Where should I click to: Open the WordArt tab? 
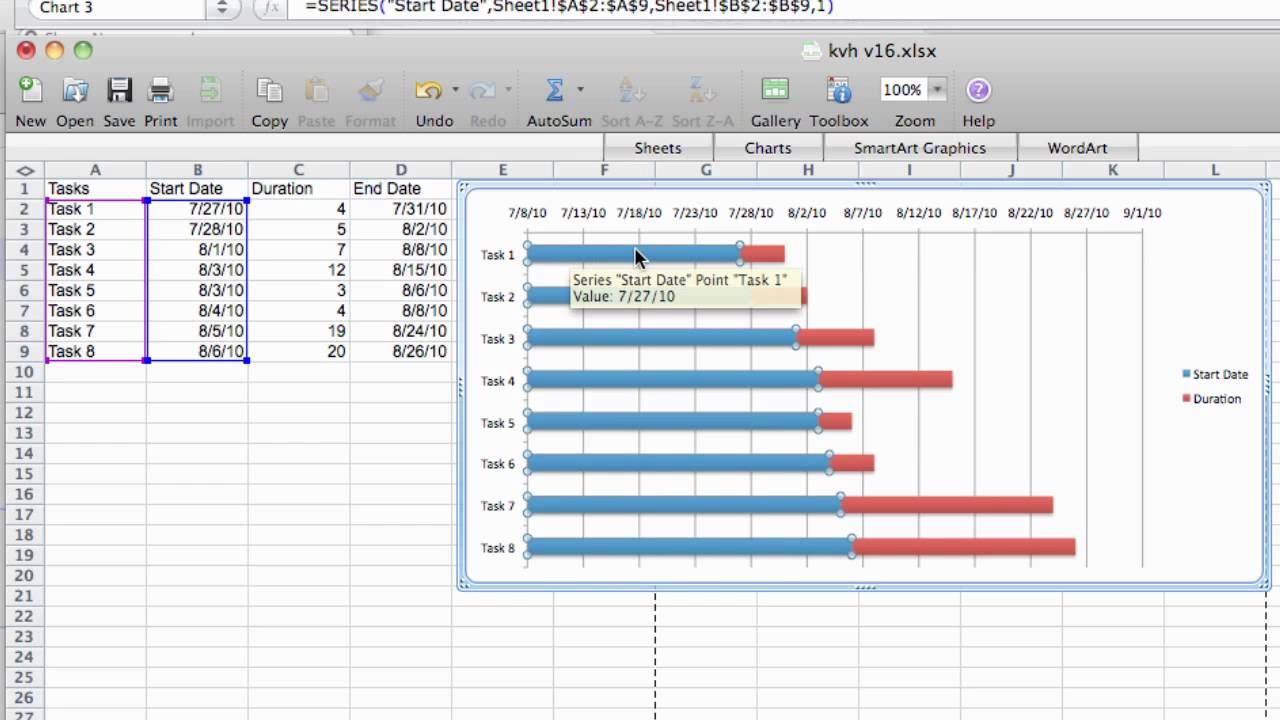pyautogui.click(x=1077, y=148)
